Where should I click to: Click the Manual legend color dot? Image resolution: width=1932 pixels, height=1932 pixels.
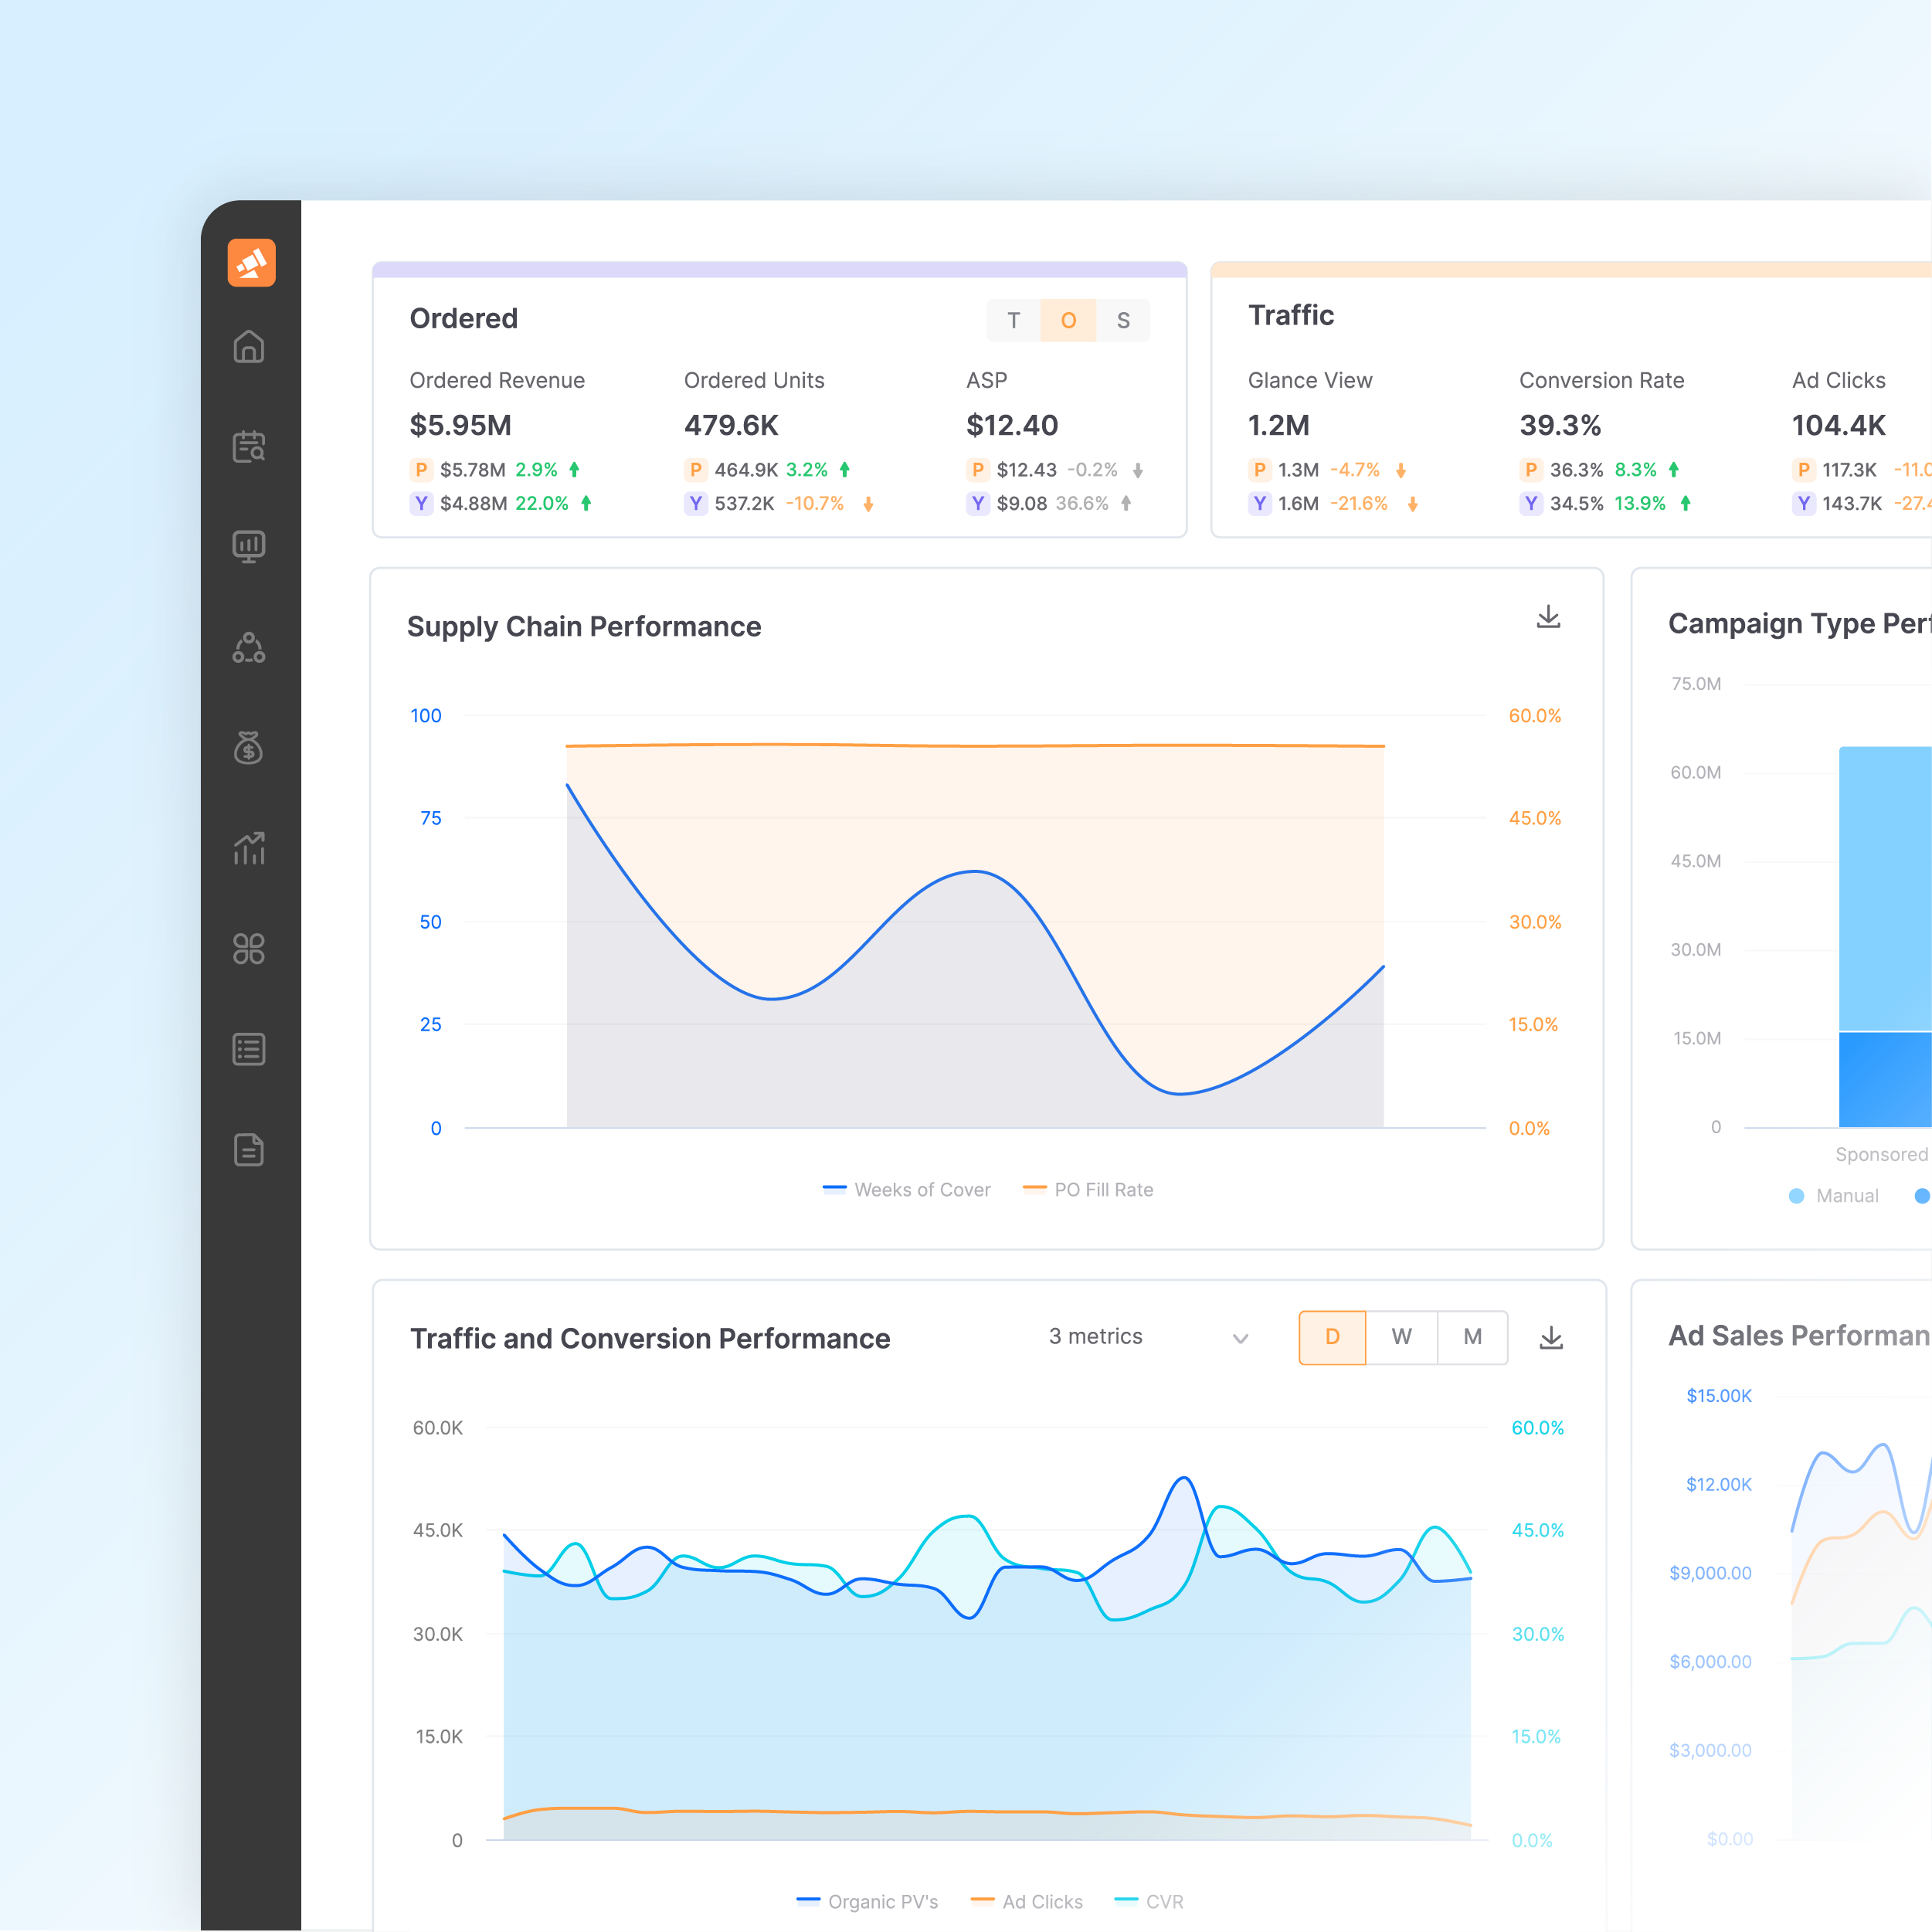pyautogui.click(x=1796, y=1196)
